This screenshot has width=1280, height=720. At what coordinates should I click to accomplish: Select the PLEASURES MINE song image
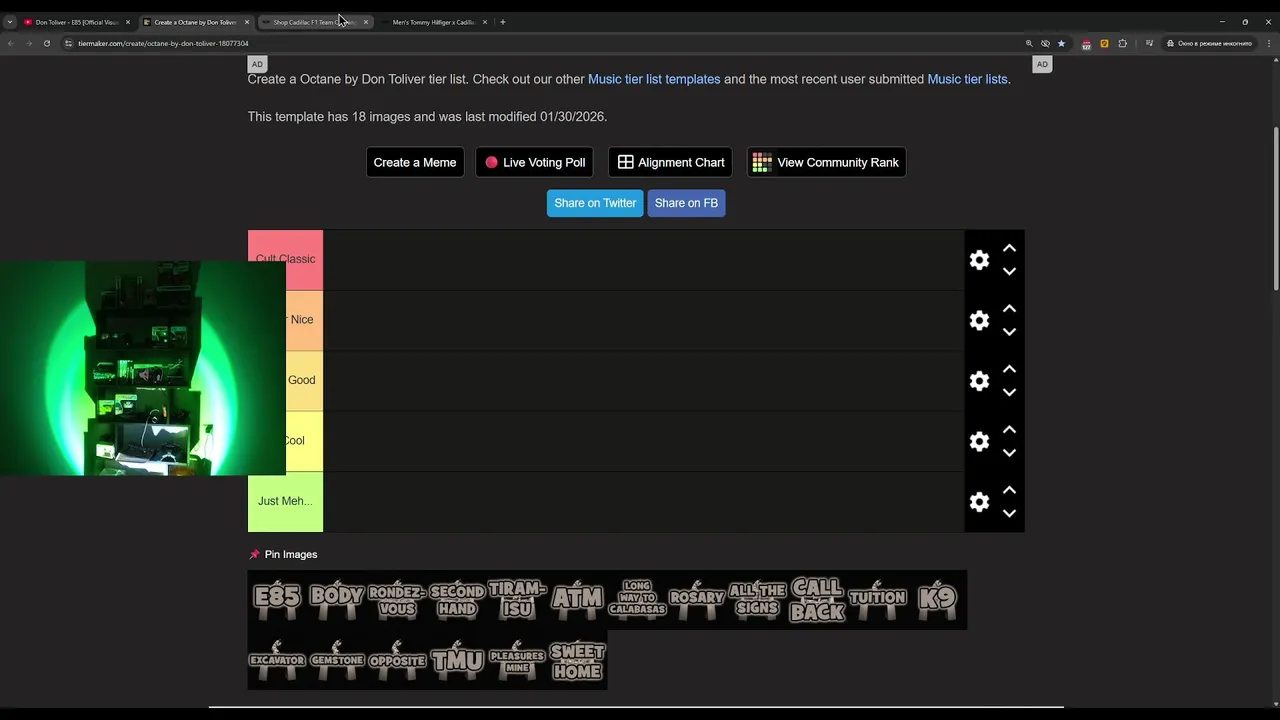(x=517, y=660)
